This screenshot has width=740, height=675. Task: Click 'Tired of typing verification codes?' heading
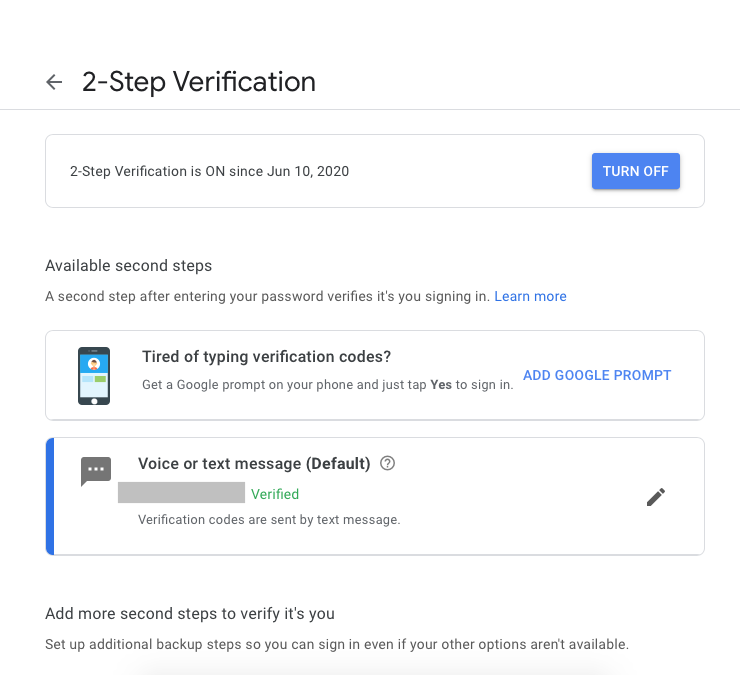[x=267, y=357]
